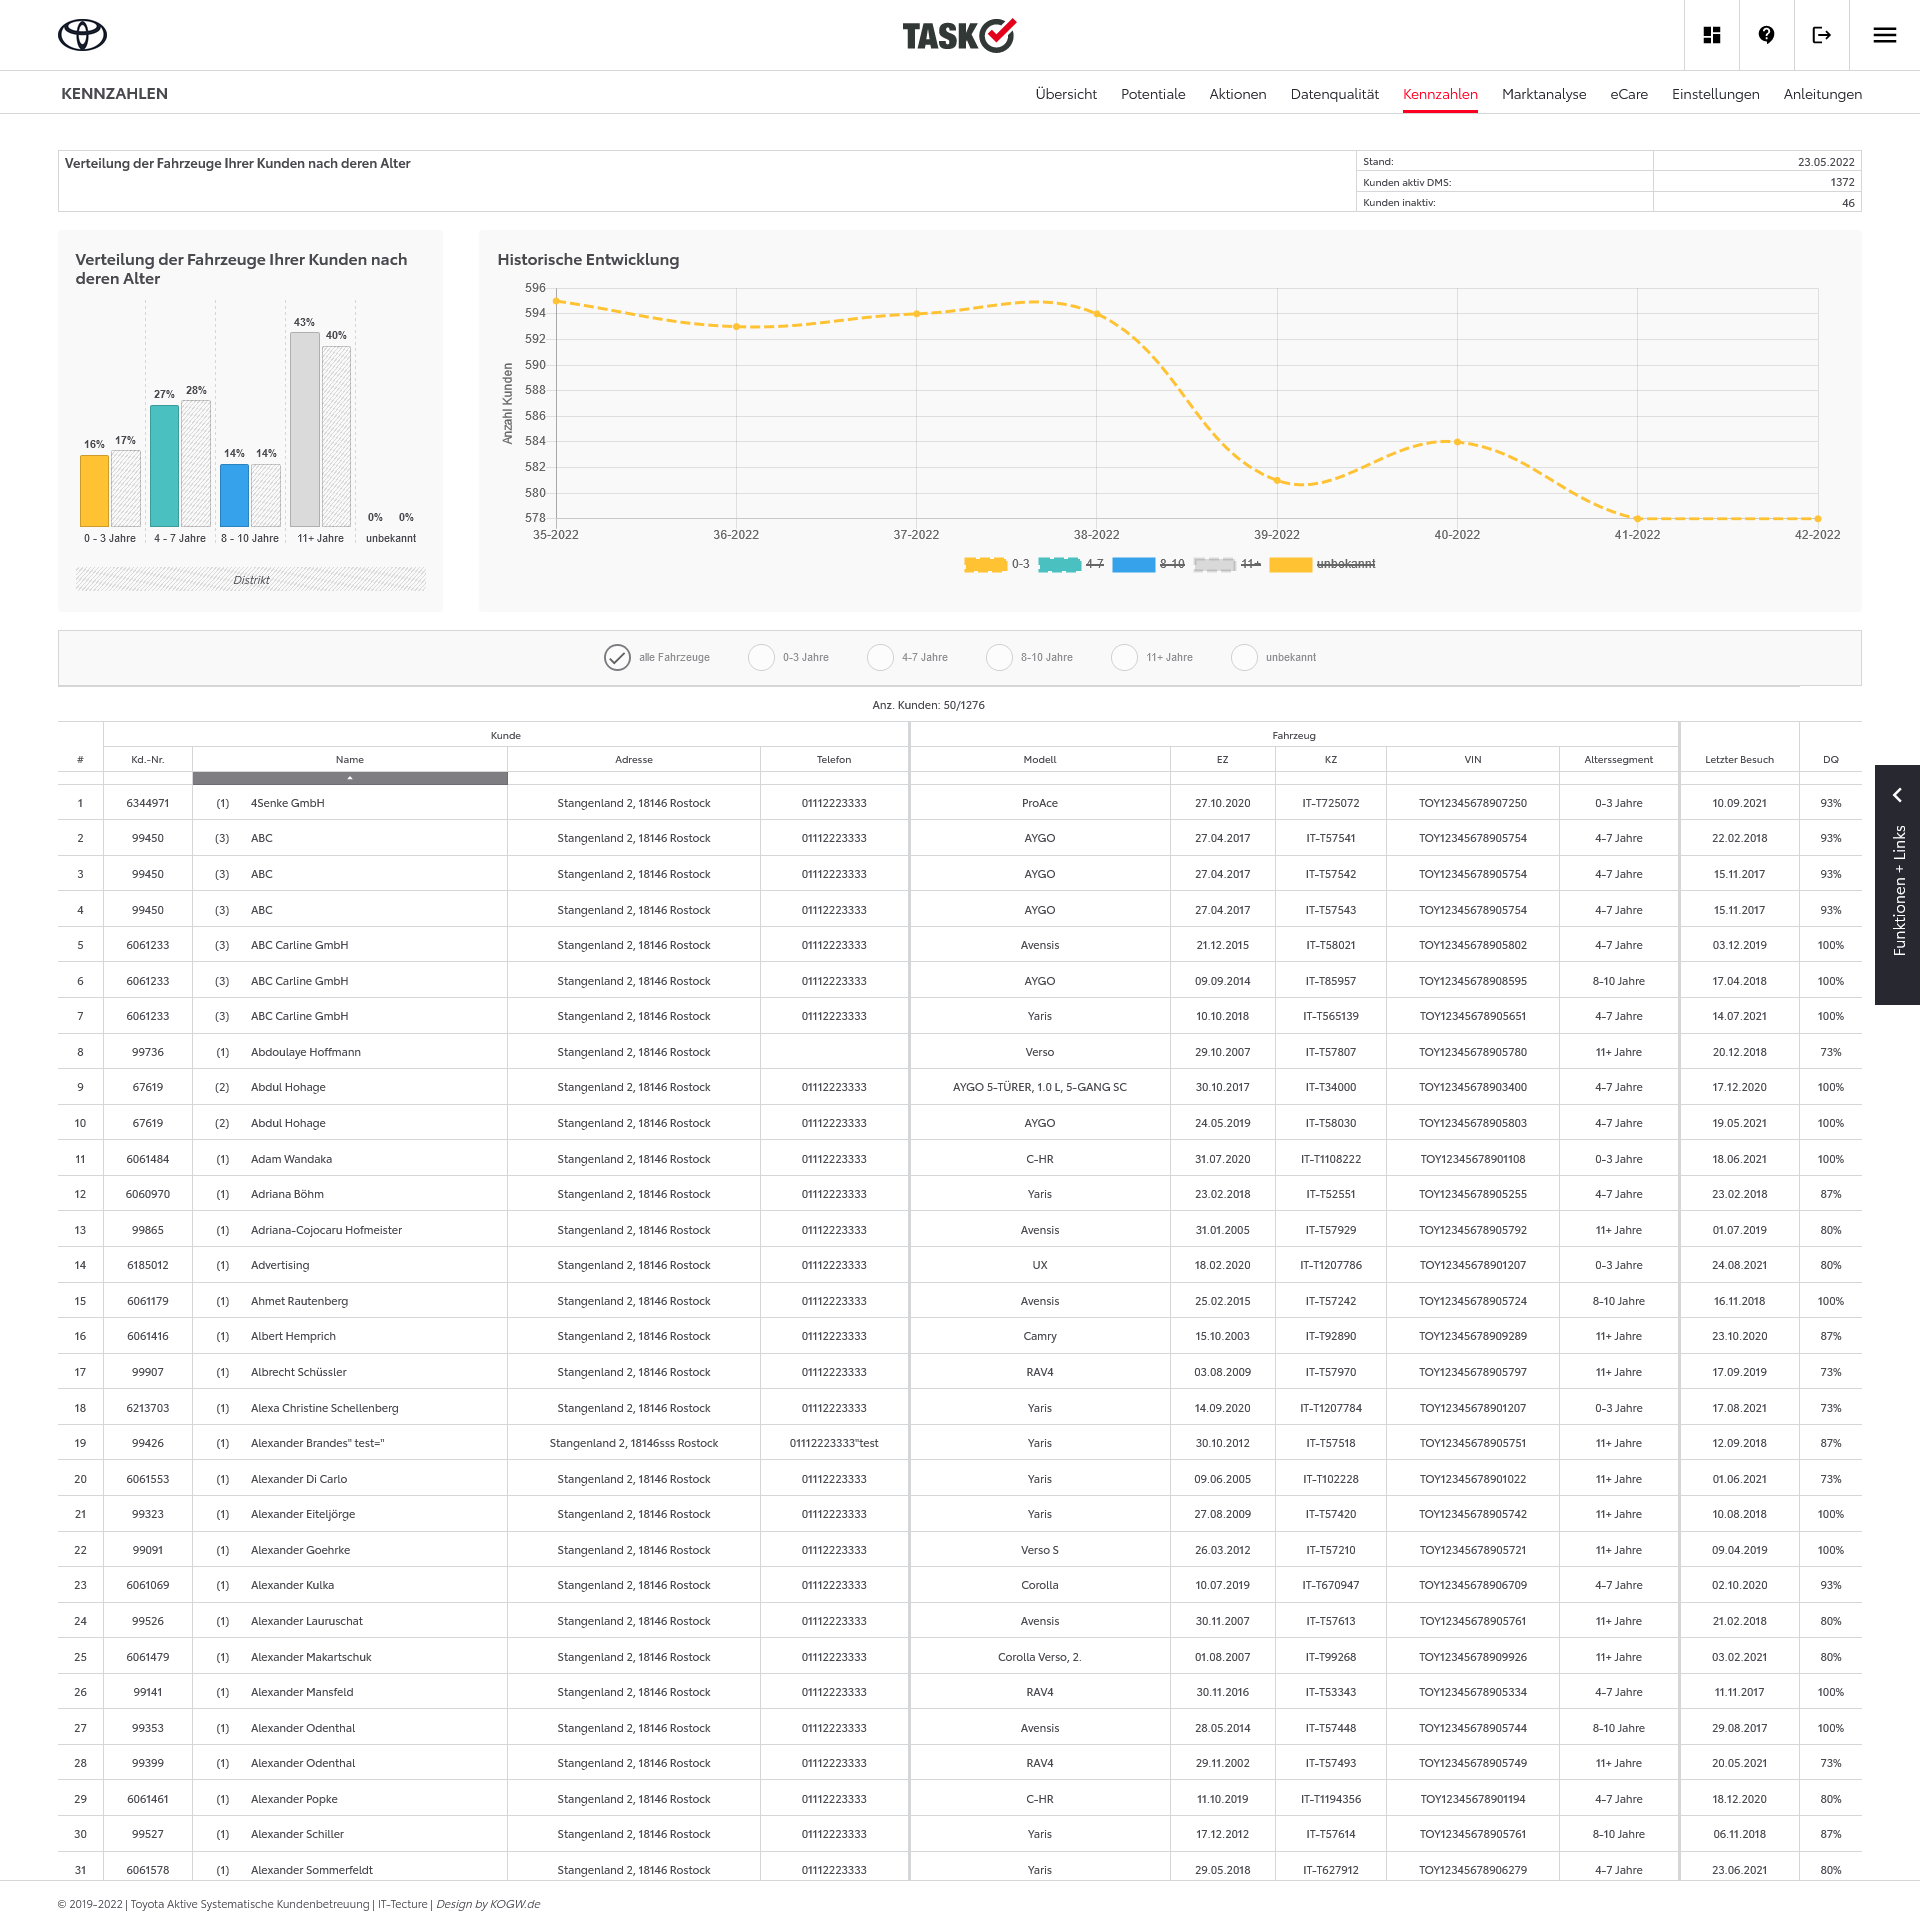Screen dimensions: 1920x1920
Task: Expand the Funktionen + Links side panel
Action: pyautogui.click(x=1897, y=795)
